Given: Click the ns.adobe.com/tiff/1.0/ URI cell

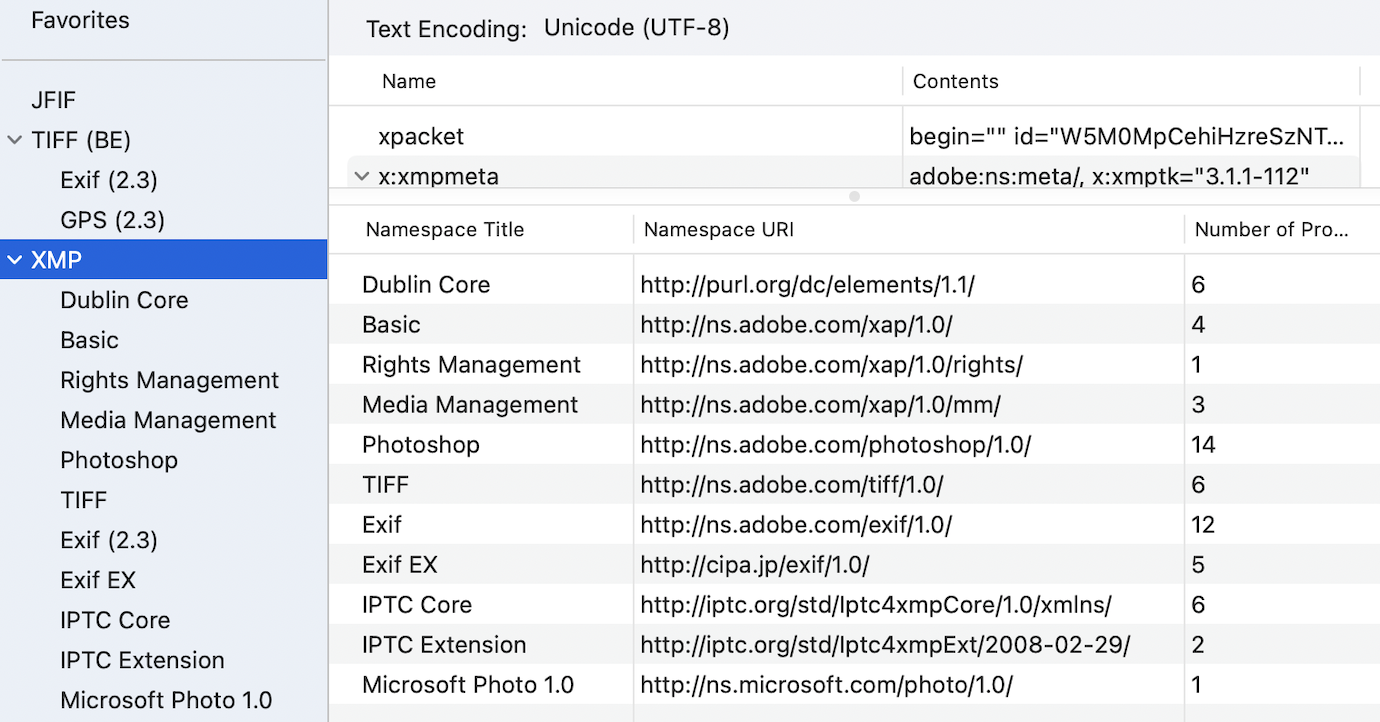Looking at the screenshot, I should (792, 484).
